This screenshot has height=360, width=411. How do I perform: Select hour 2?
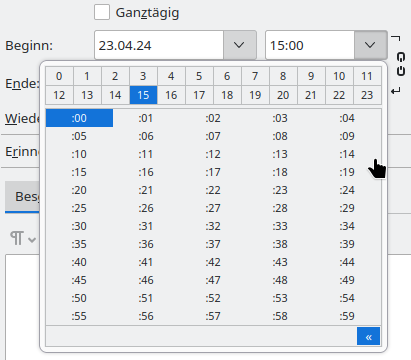pos(115,76)
